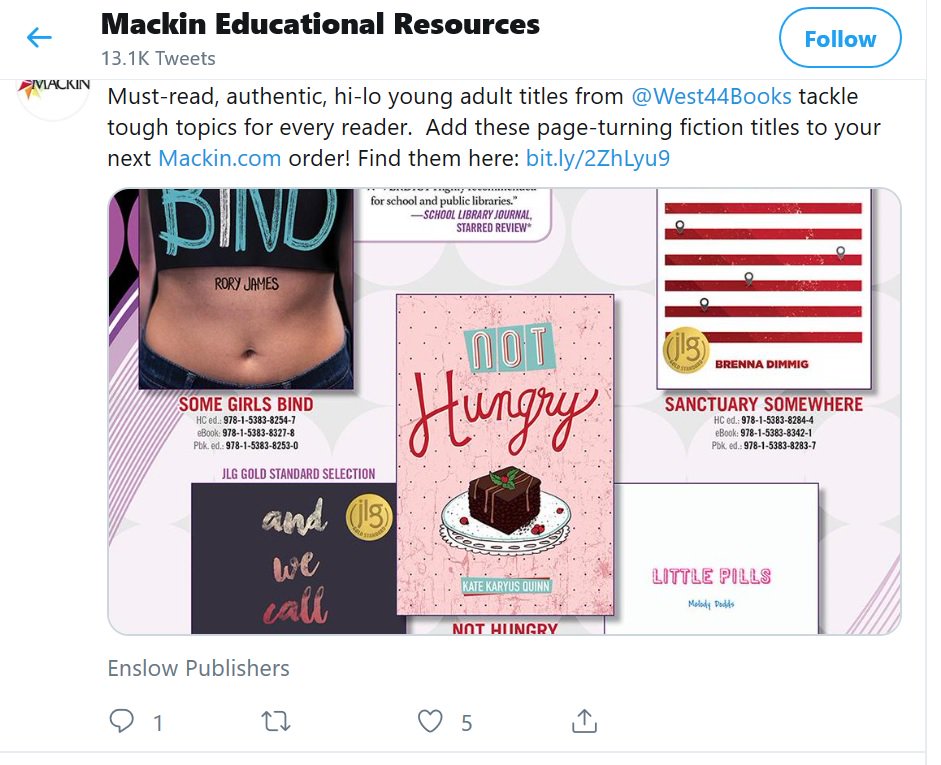Screen dimensions: 941x765
Task: Click the And We Call cover
Action: click(x=294, y=558)
